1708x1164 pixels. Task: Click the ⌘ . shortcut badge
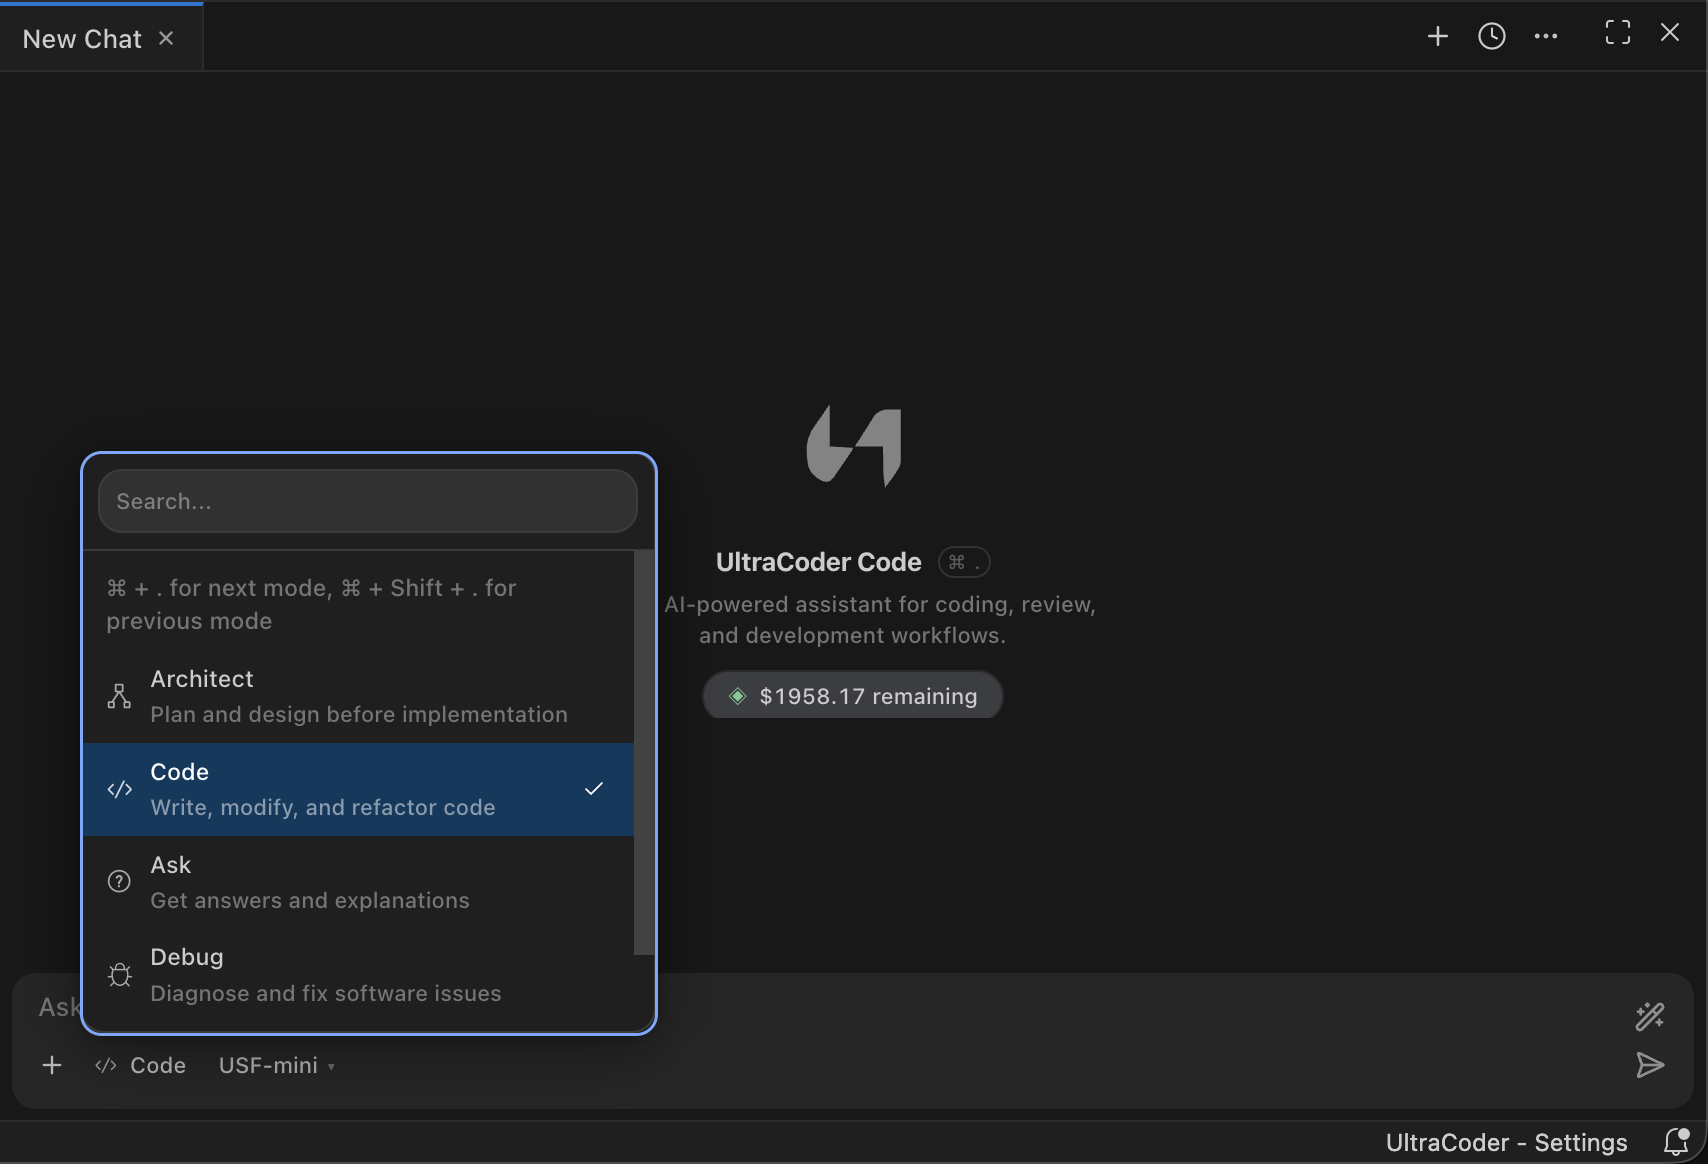[964, 562]
